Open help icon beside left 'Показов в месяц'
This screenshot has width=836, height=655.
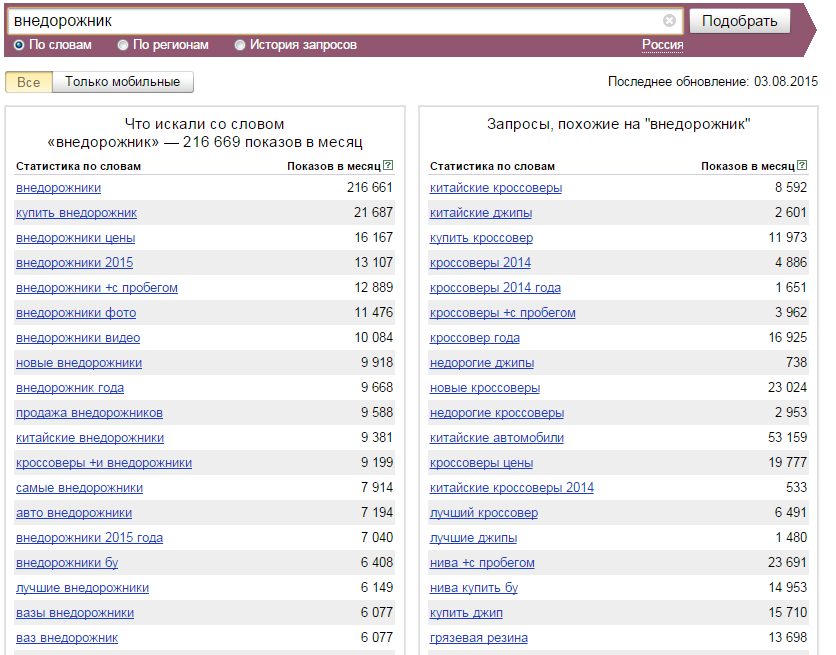pos(388,165)
